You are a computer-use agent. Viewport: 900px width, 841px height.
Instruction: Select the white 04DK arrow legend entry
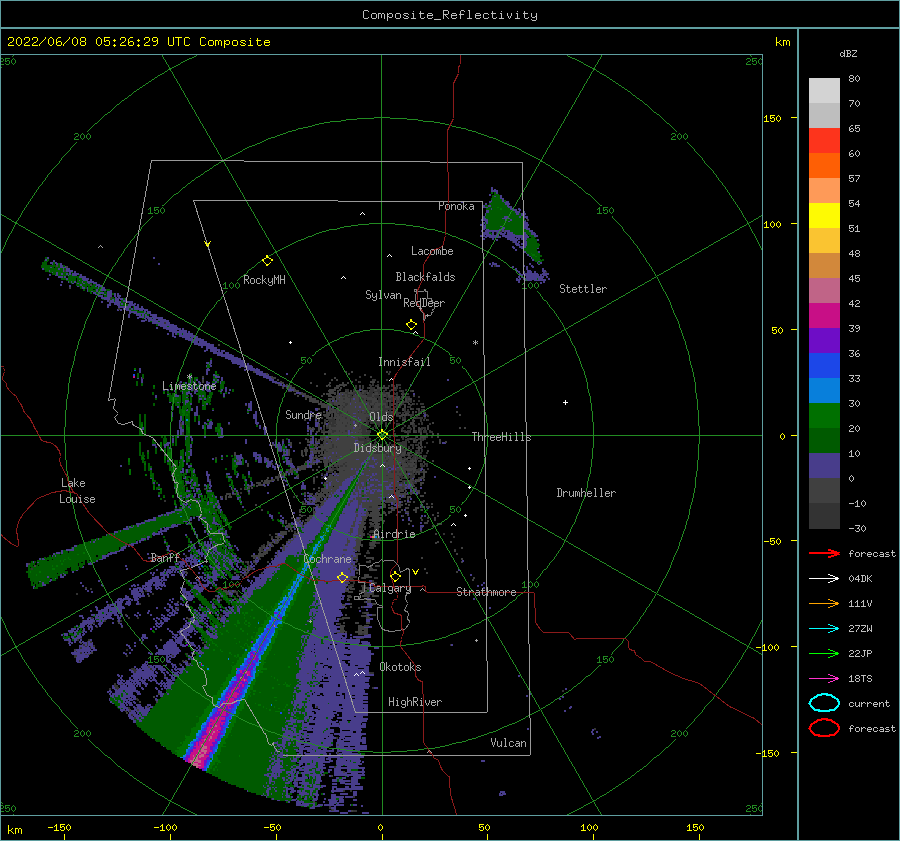coord(824,579)
